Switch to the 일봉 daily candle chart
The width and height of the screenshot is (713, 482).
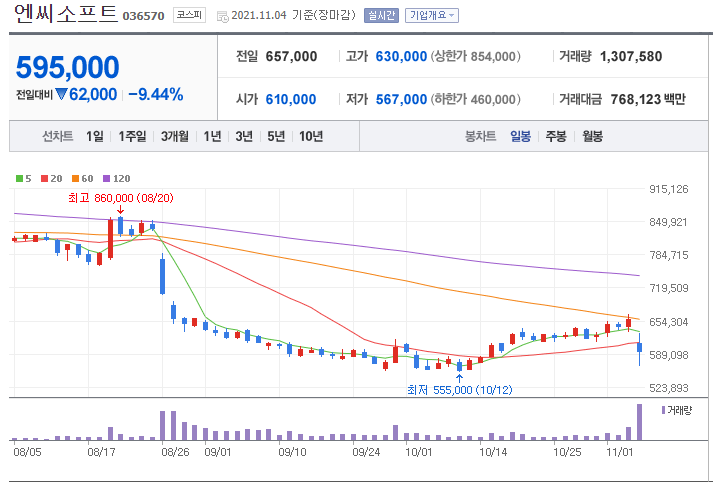520,136
